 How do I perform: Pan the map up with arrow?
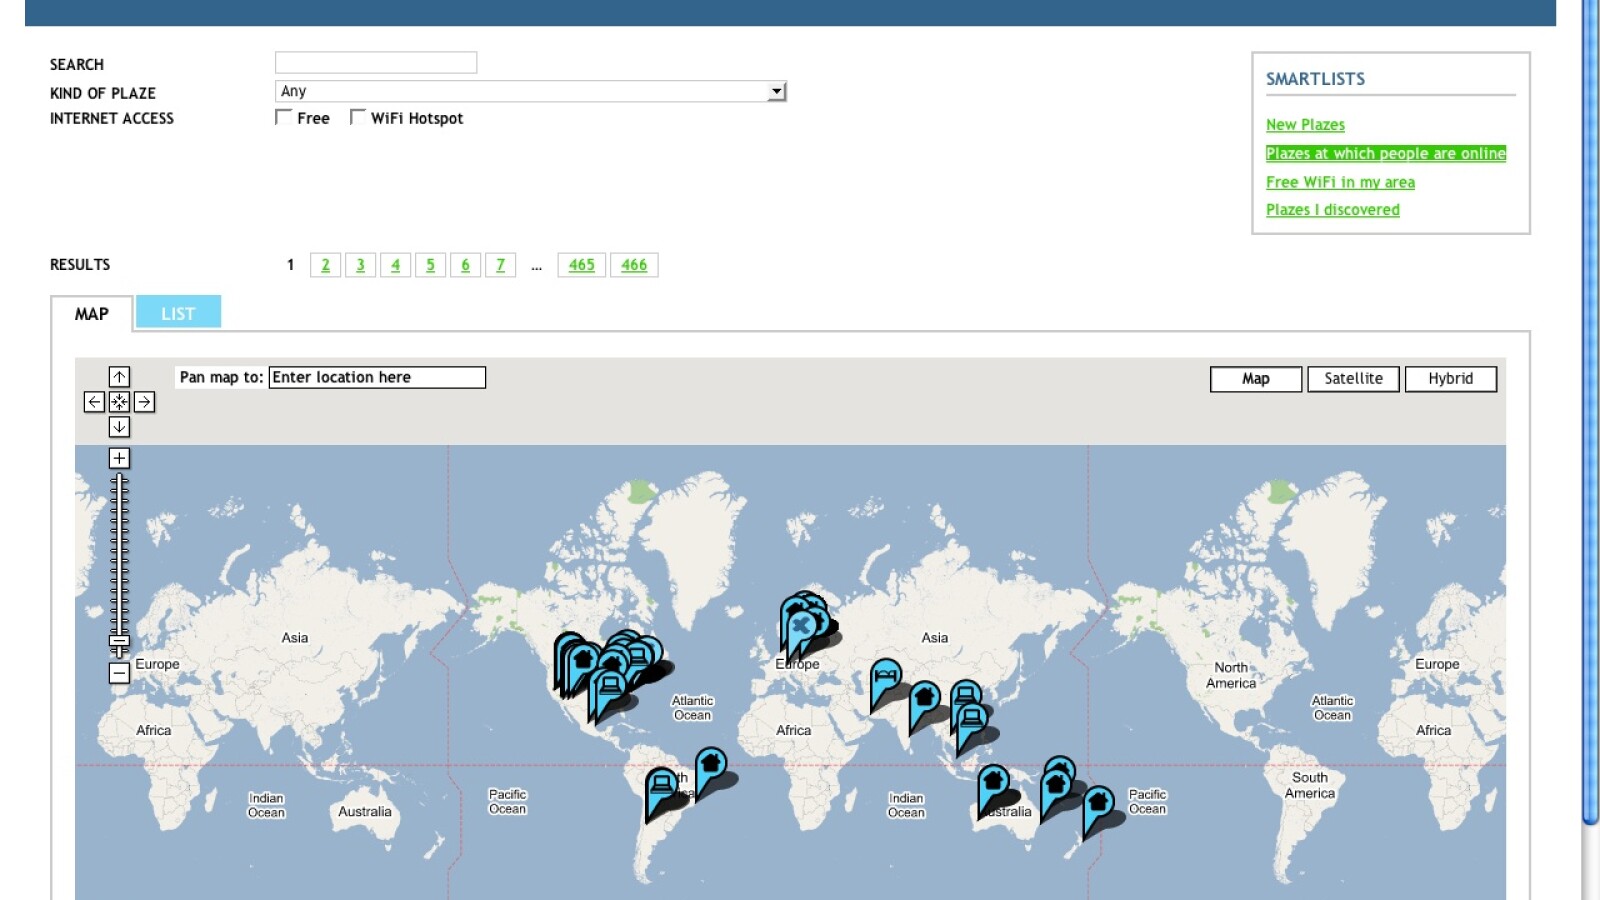pos(119,377)
